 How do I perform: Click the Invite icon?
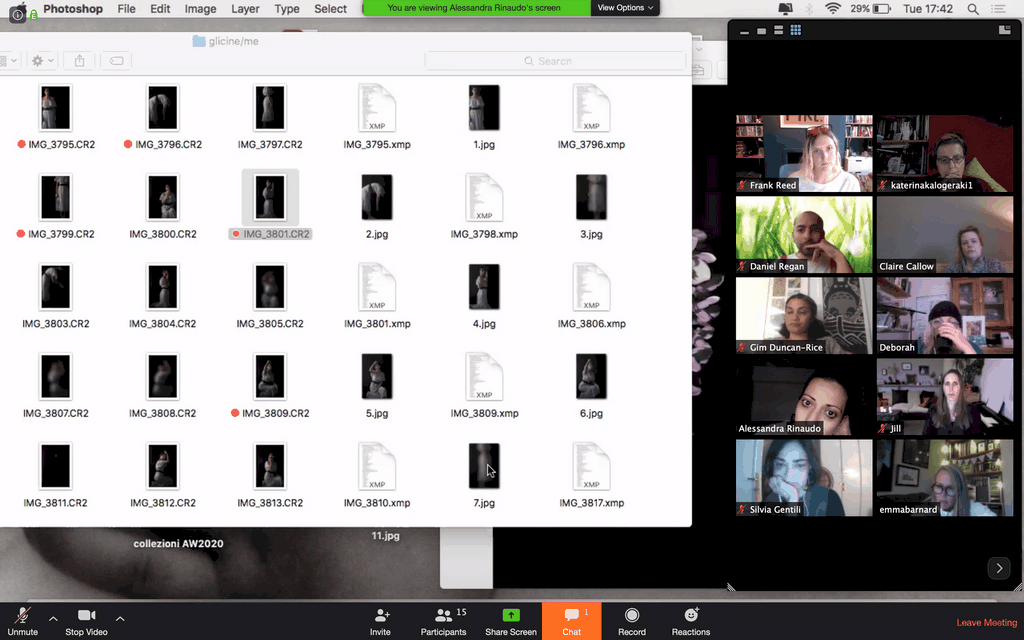381,617
